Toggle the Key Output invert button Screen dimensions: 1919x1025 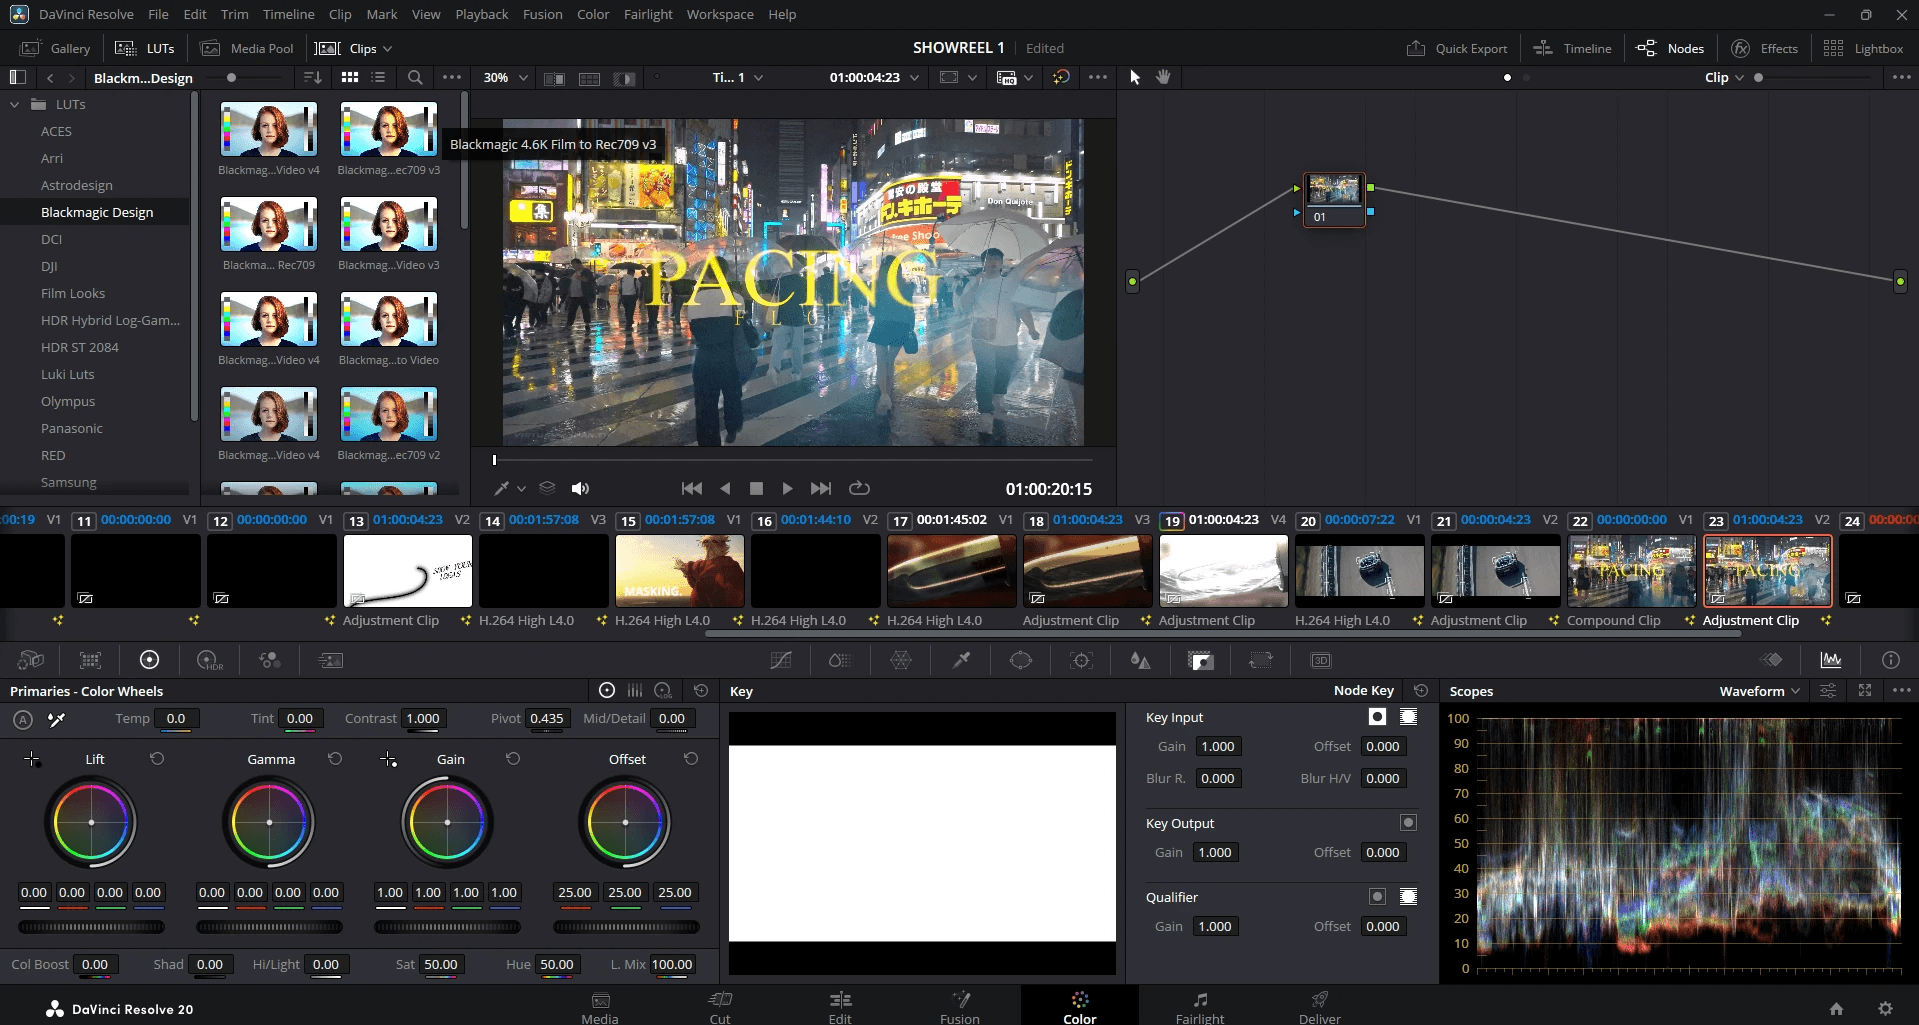pyautogui.click(x=1408, y=822)
